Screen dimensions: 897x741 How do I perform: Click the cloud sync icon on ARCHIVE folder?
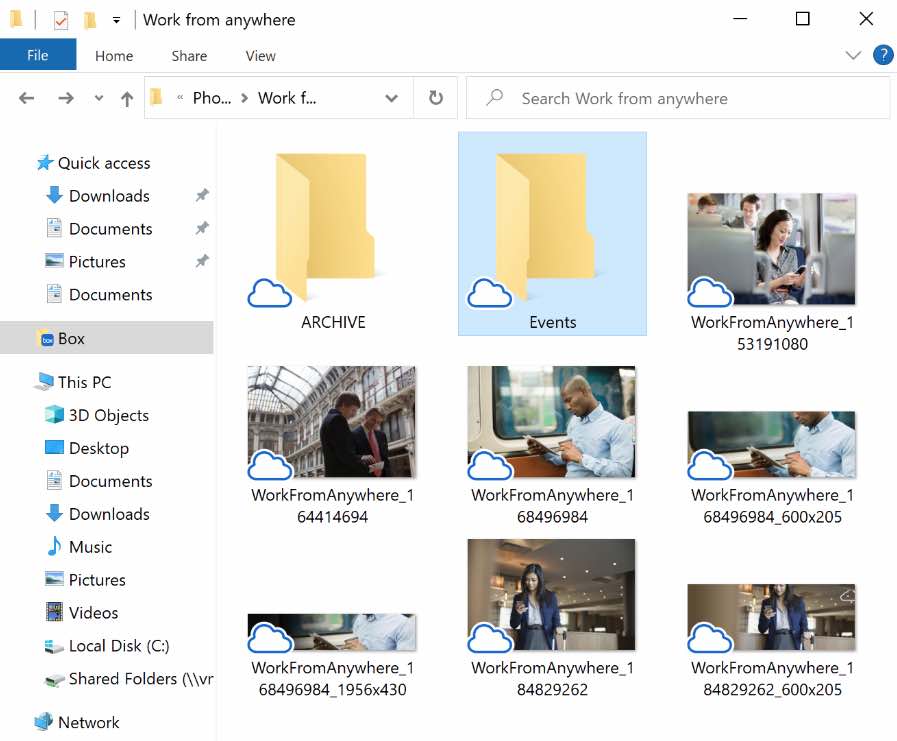click(x=269, y=294)
